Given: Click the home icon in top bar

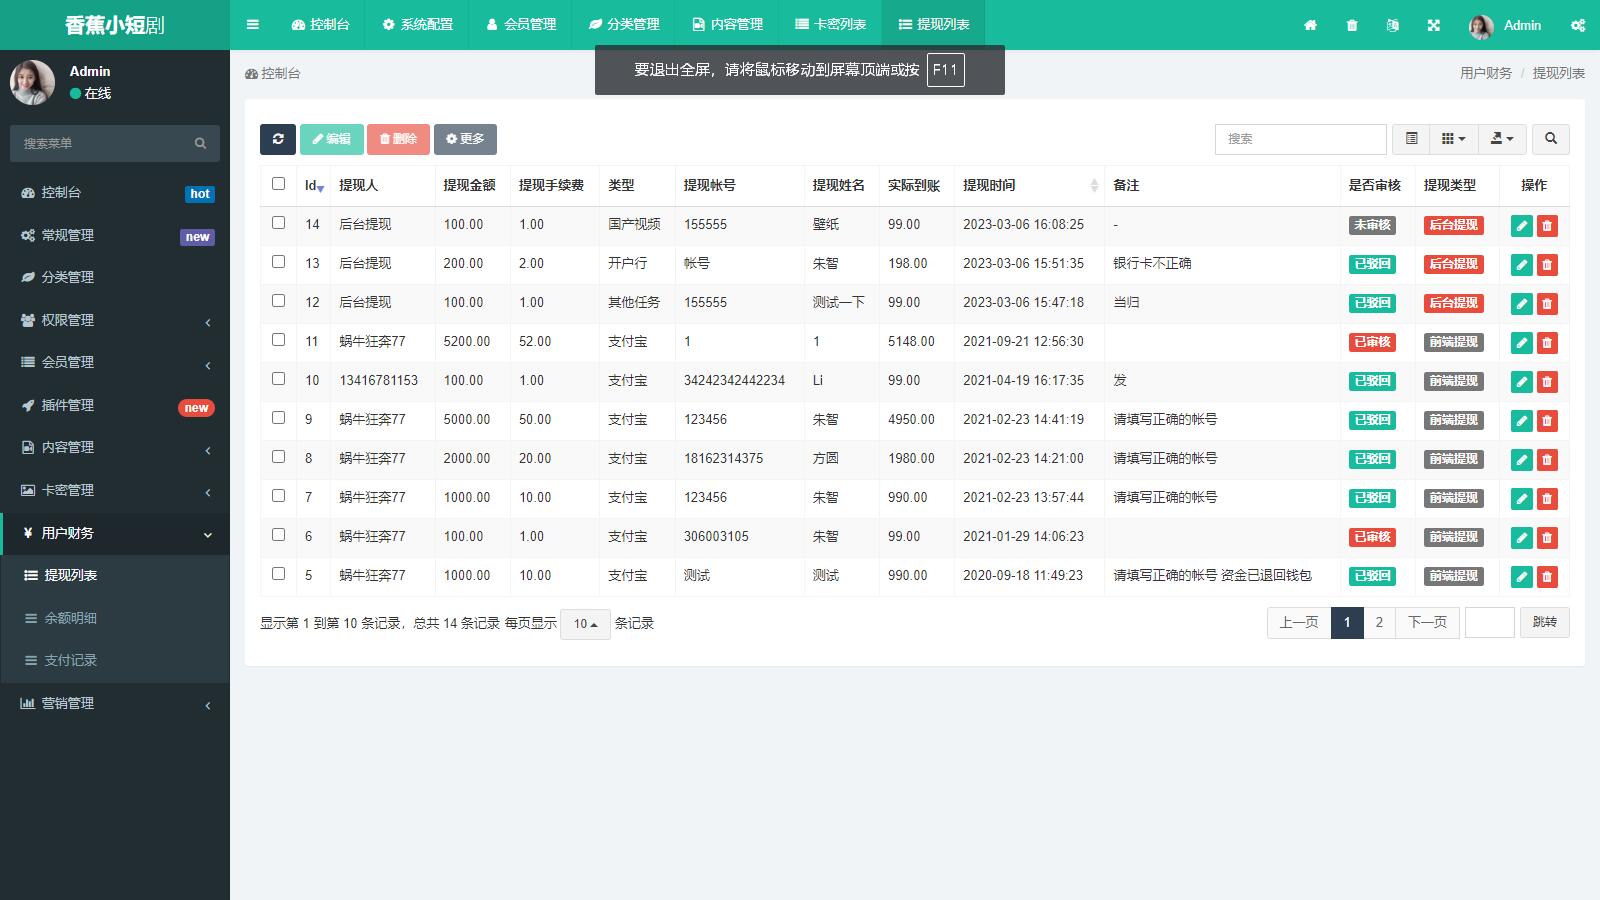Looking at the screenshot, I should point(1311,25).
